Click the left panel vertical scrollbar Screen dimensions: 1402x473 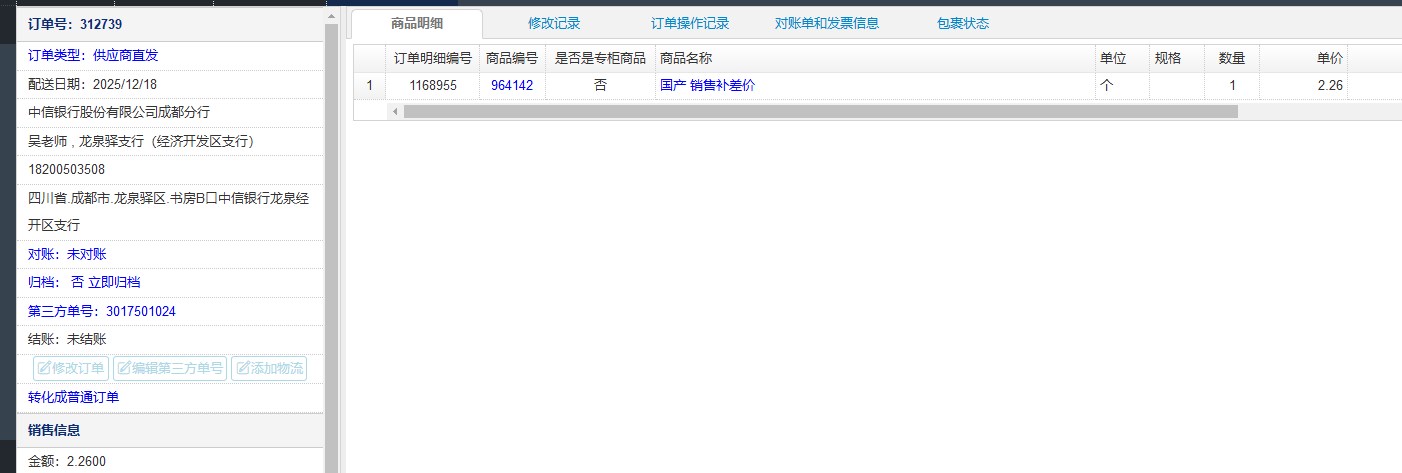tap(332, 250)
